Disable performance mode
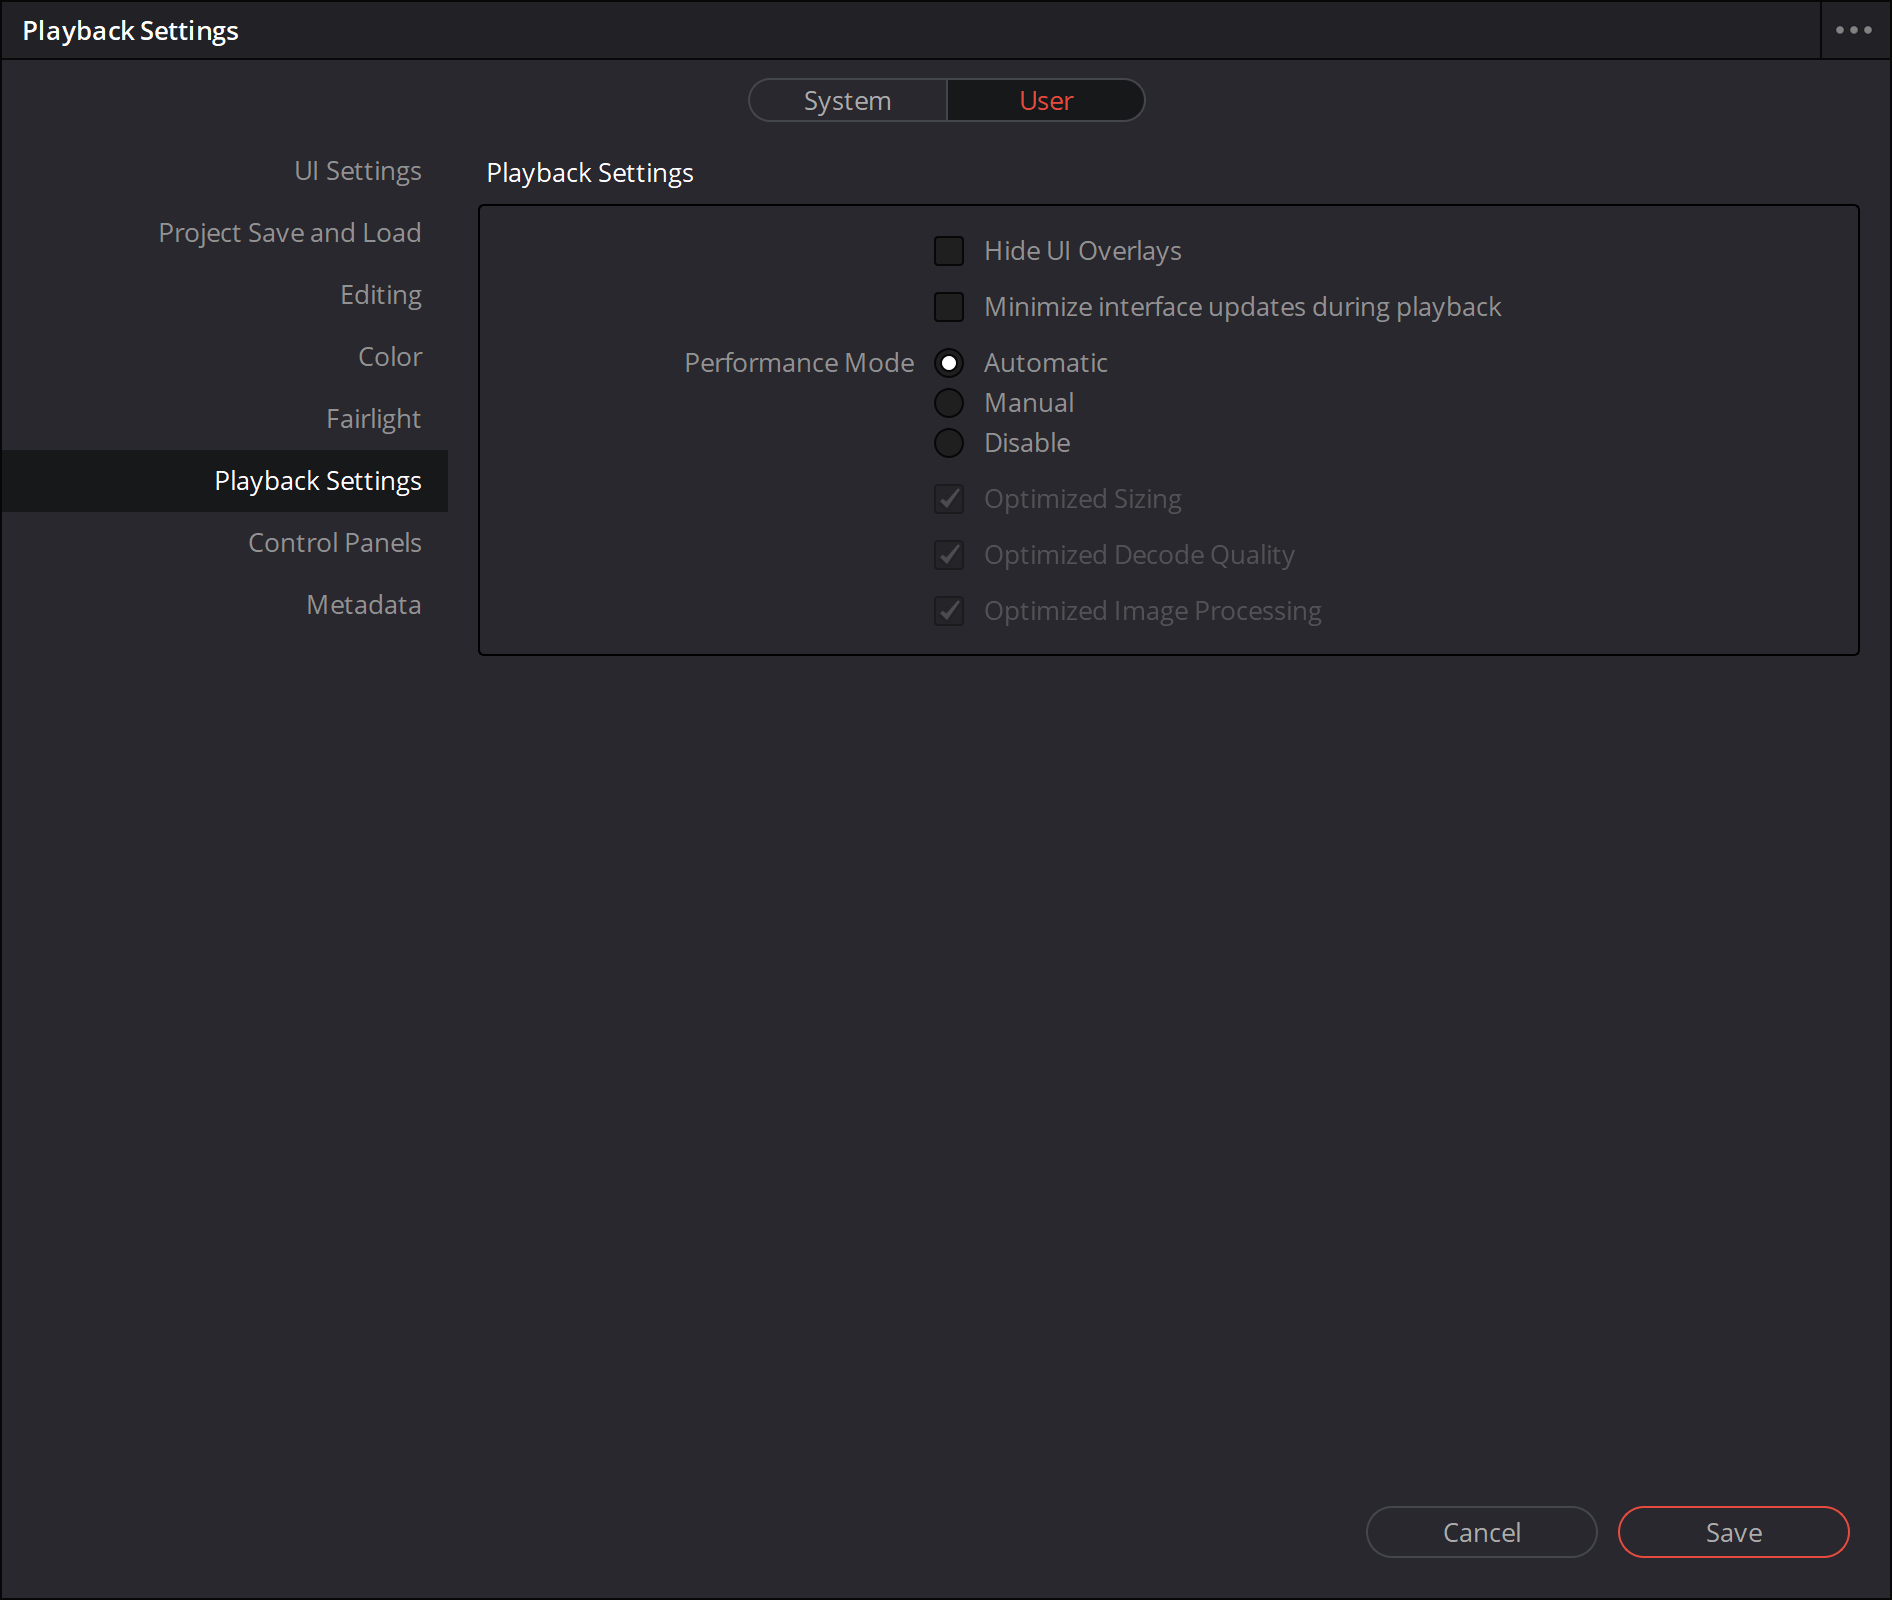 (x=948, y=443)
